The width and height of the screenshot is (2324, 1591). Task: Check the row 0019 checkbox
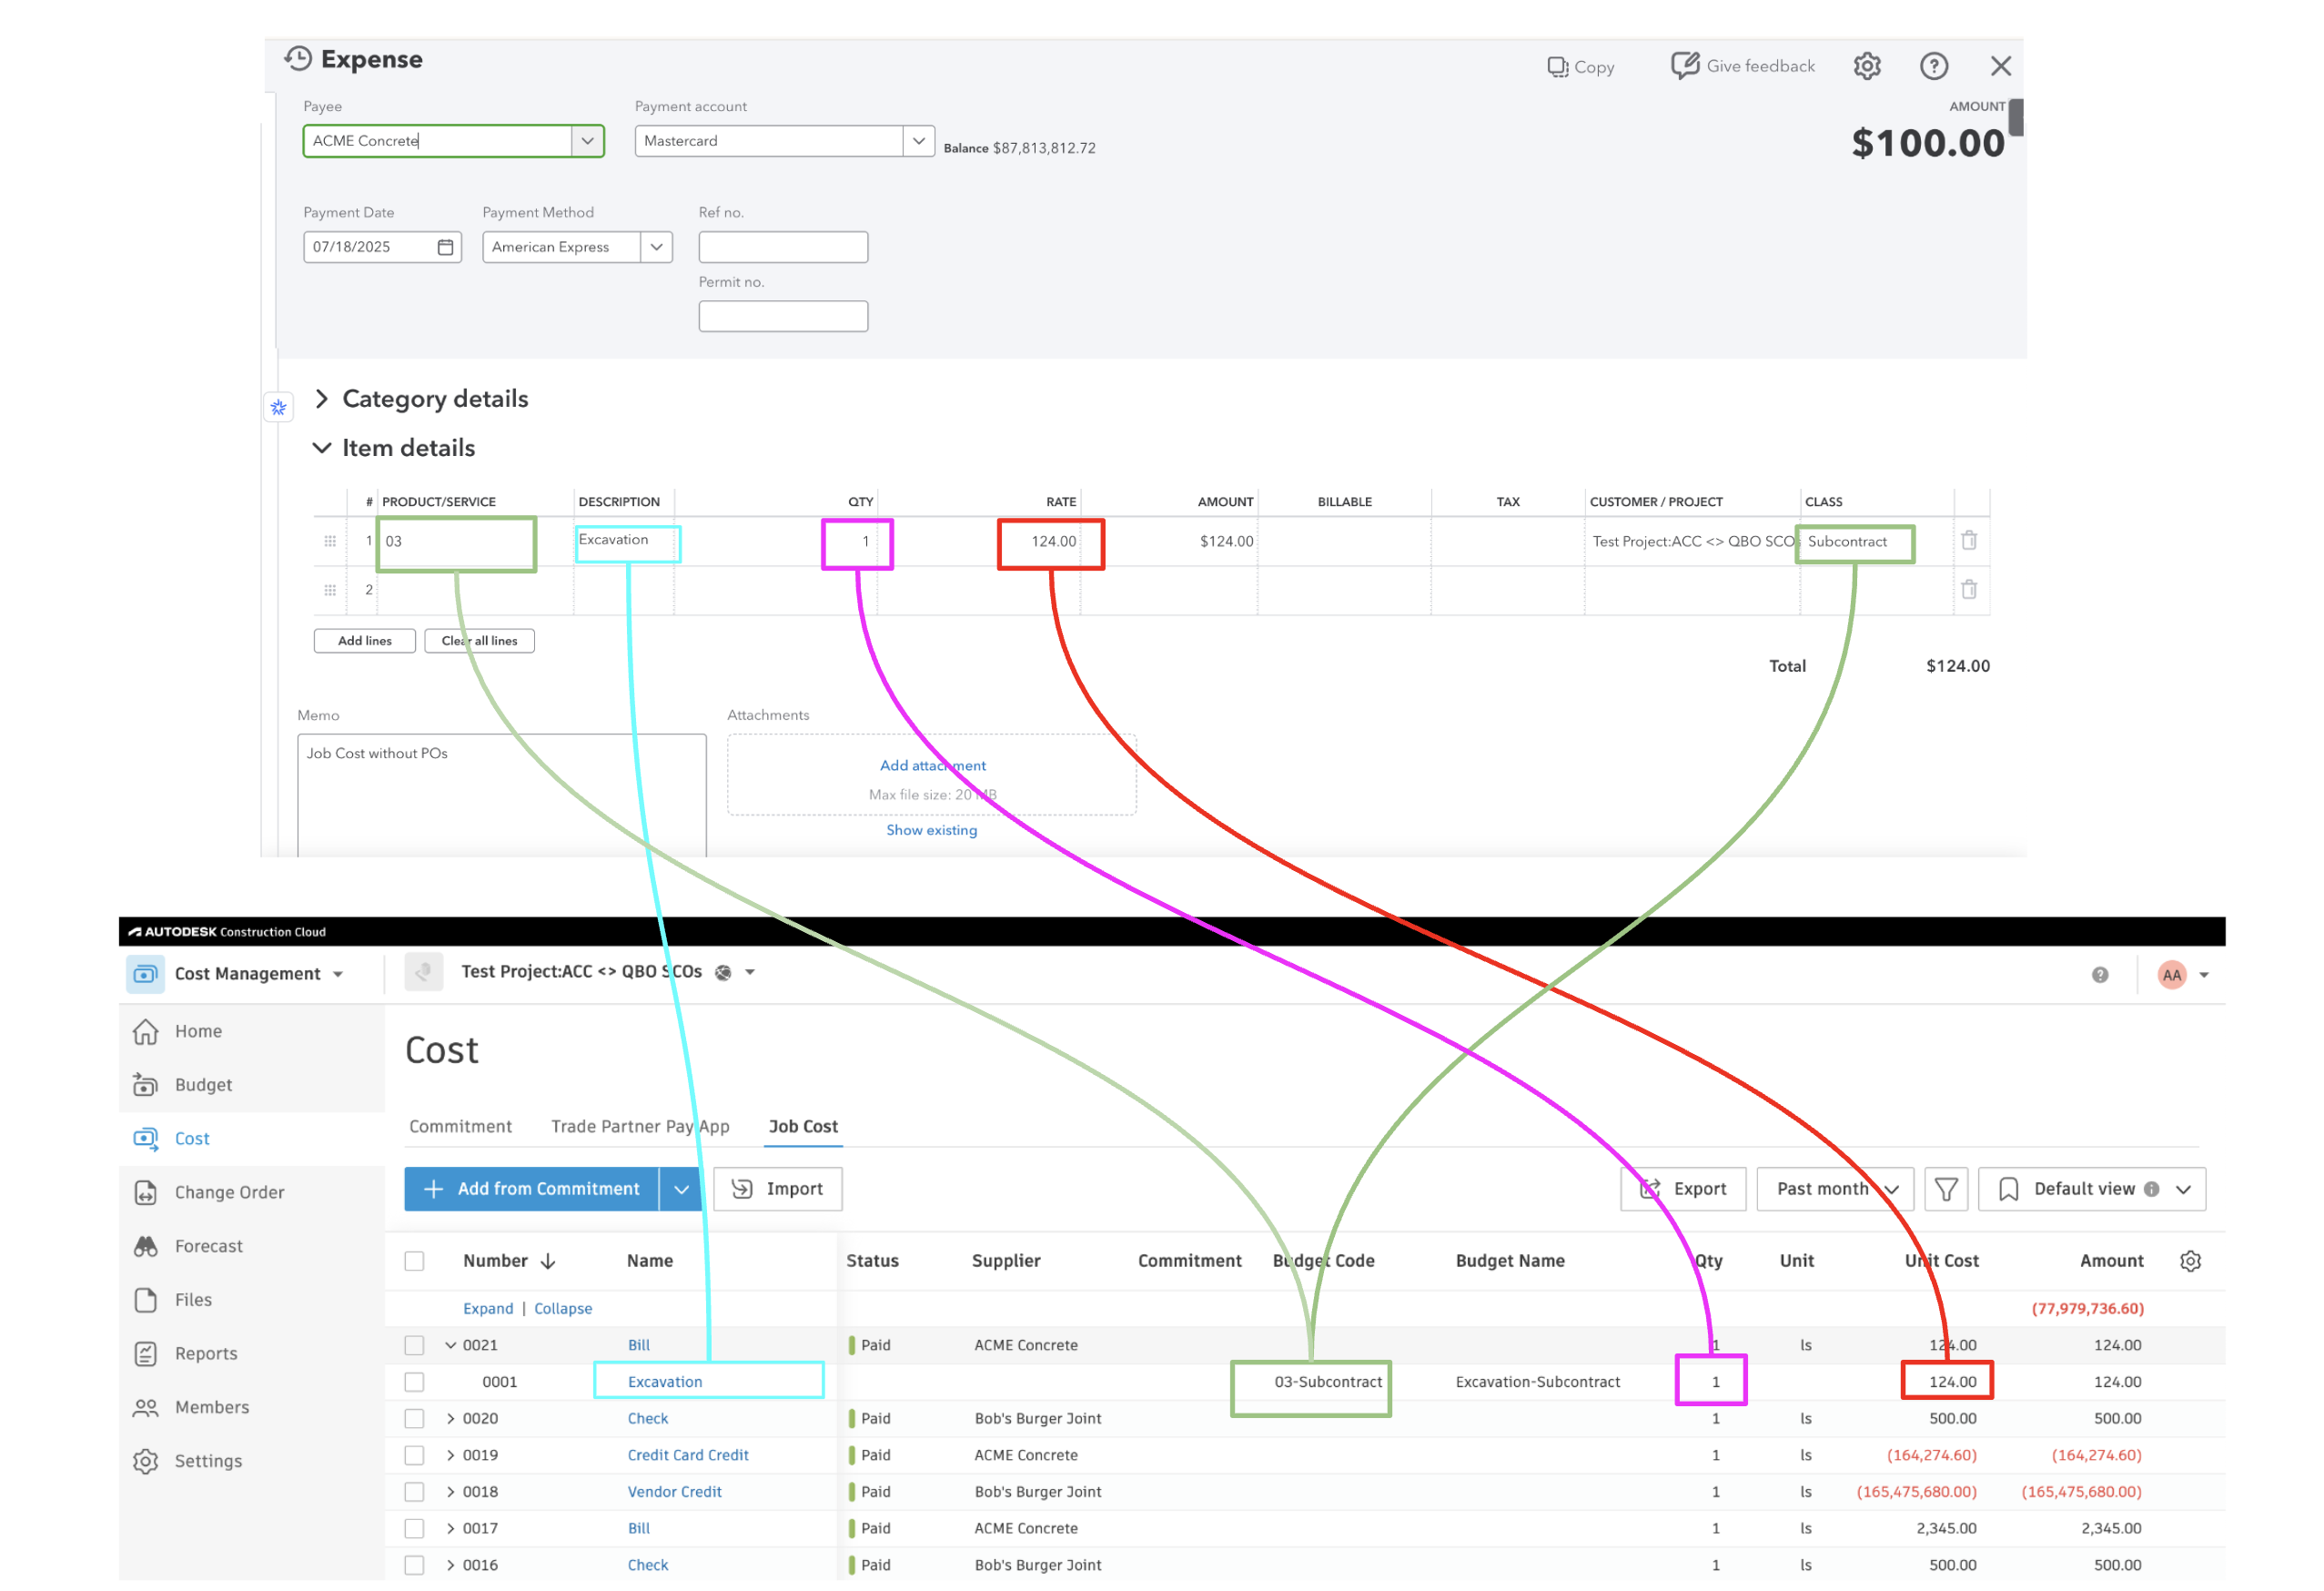coord(414,1456)
